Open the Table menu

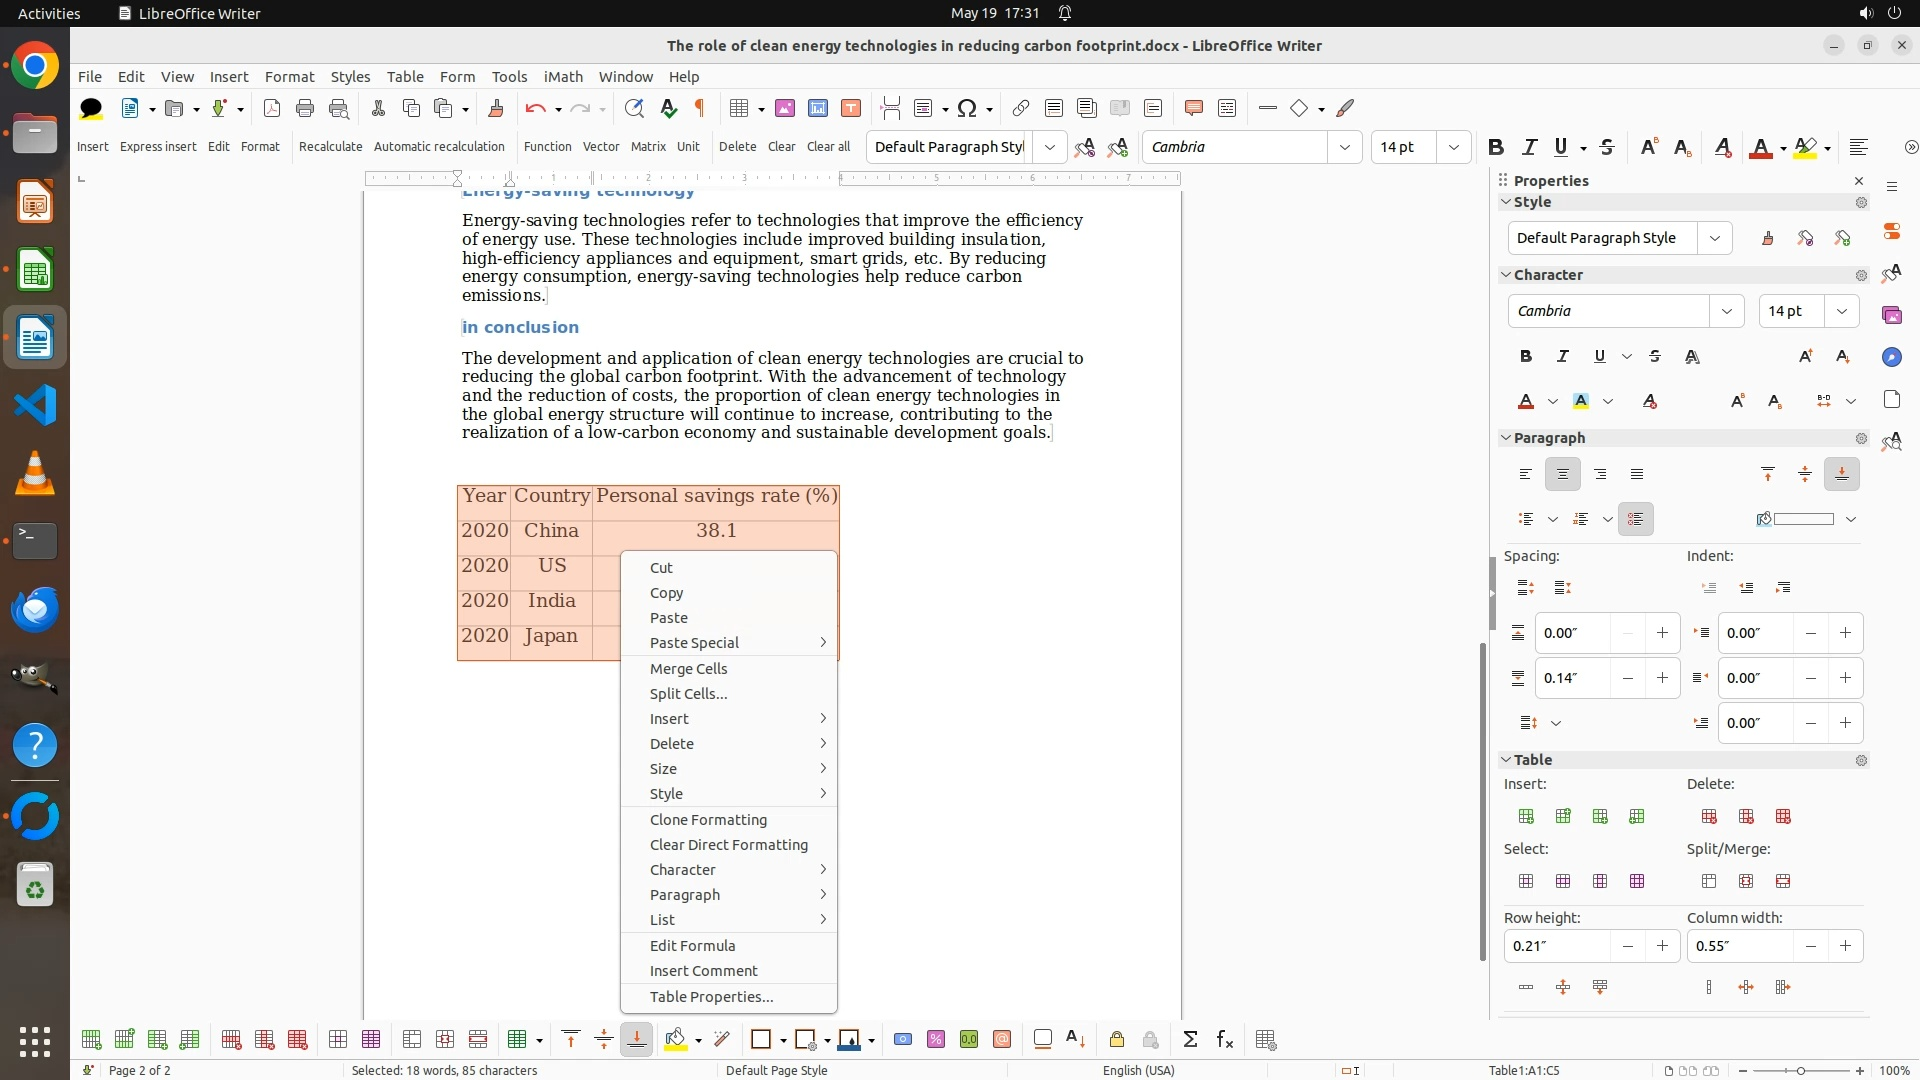(x=404, y=76)
